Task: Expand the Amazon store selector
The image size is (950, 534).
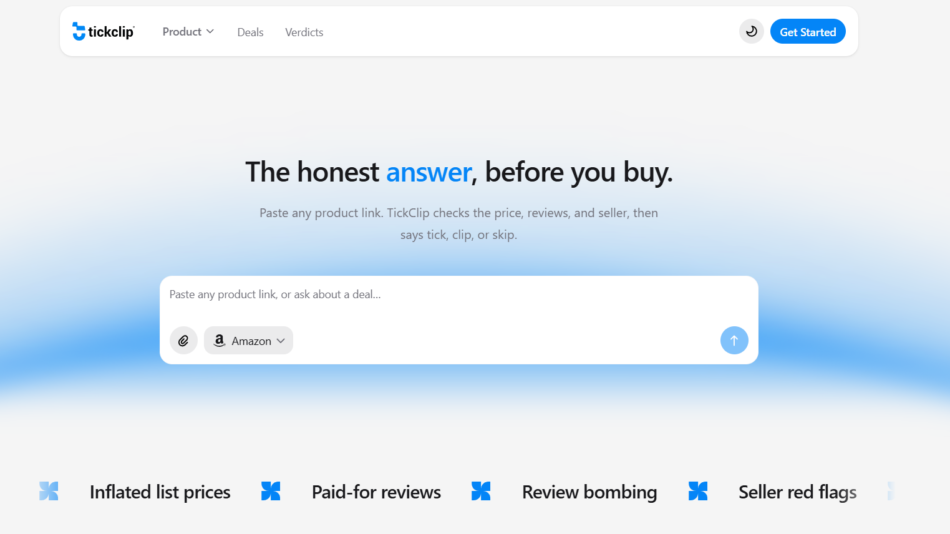Action: click(248, 341)
